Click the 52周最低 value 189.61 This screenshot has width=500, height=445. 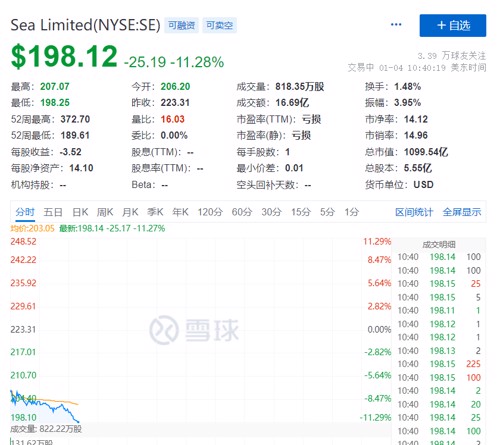[75, 135]
